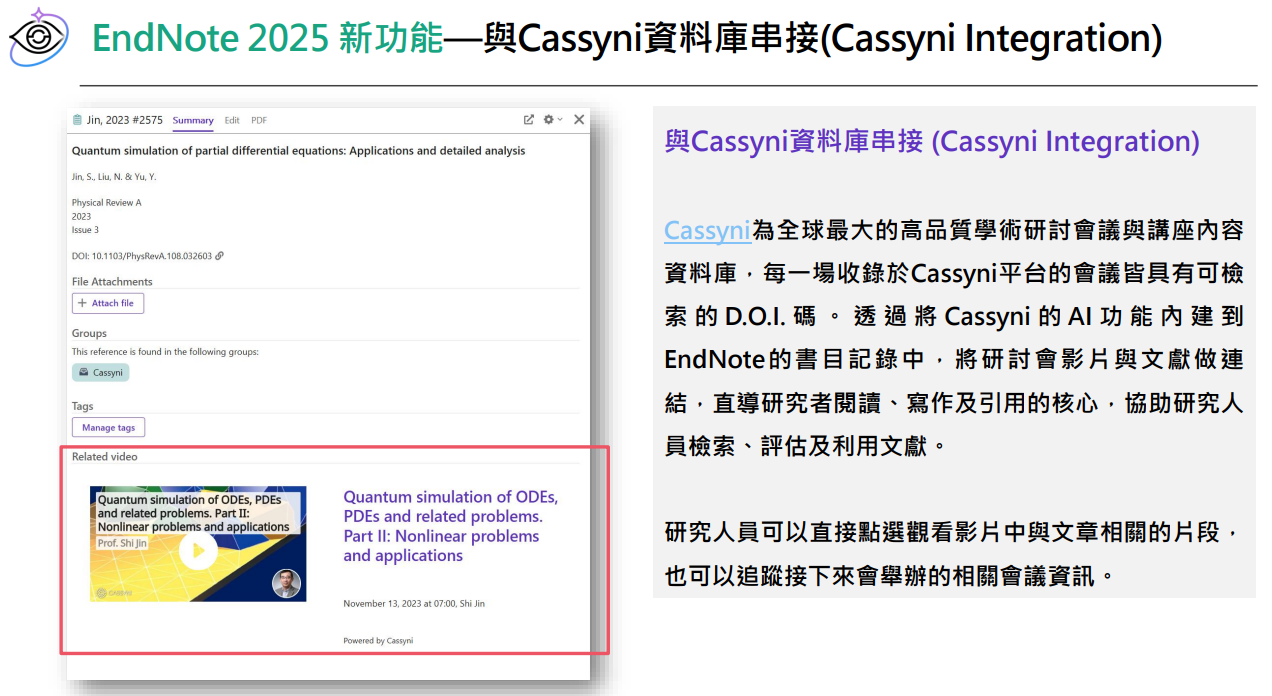Toggle open the Edit view of the record
Screen dimensions: 1272x696
point(232,120)
